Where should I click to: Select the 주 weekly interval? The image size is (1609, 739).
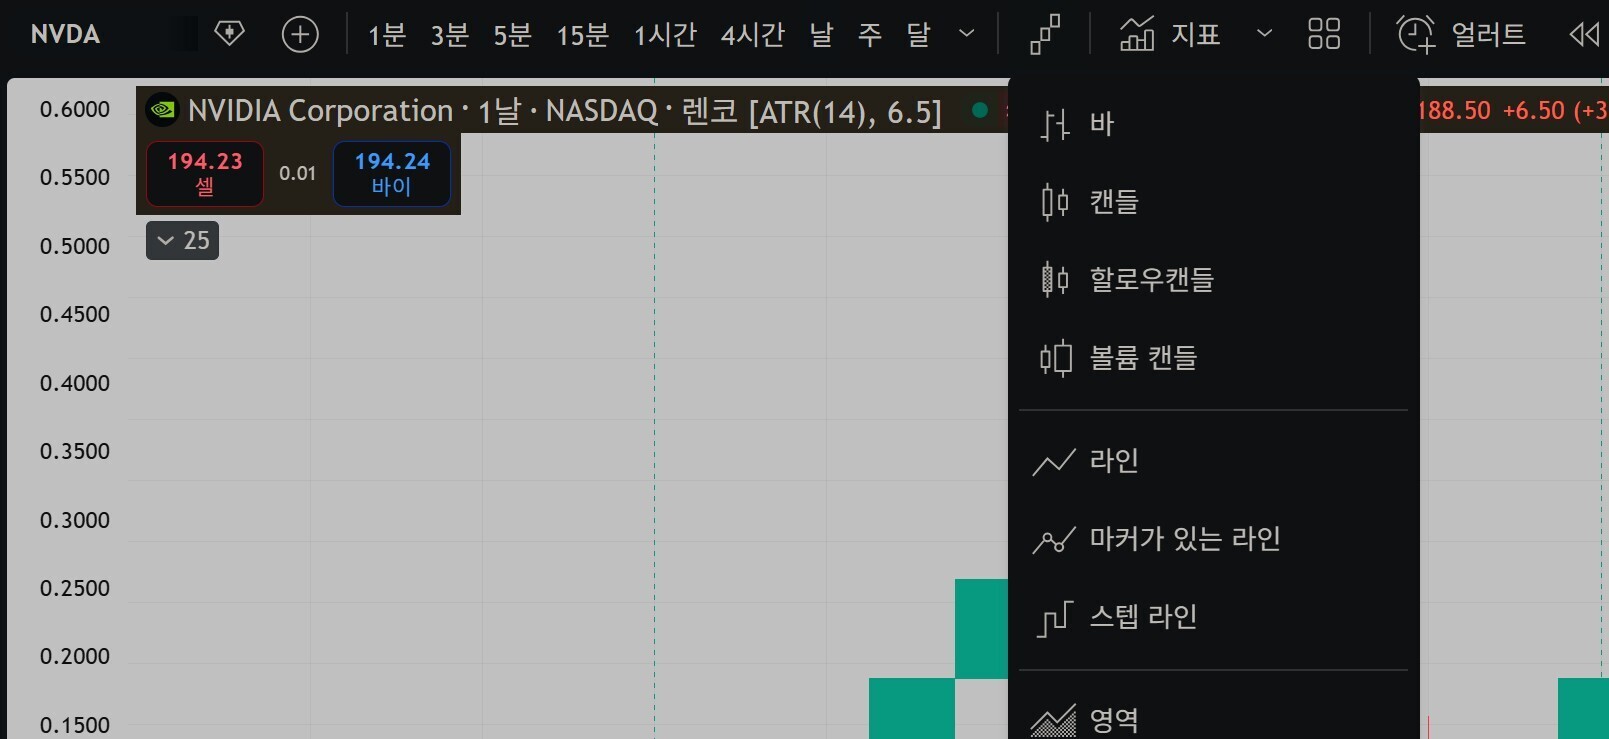tap(870, 35)
